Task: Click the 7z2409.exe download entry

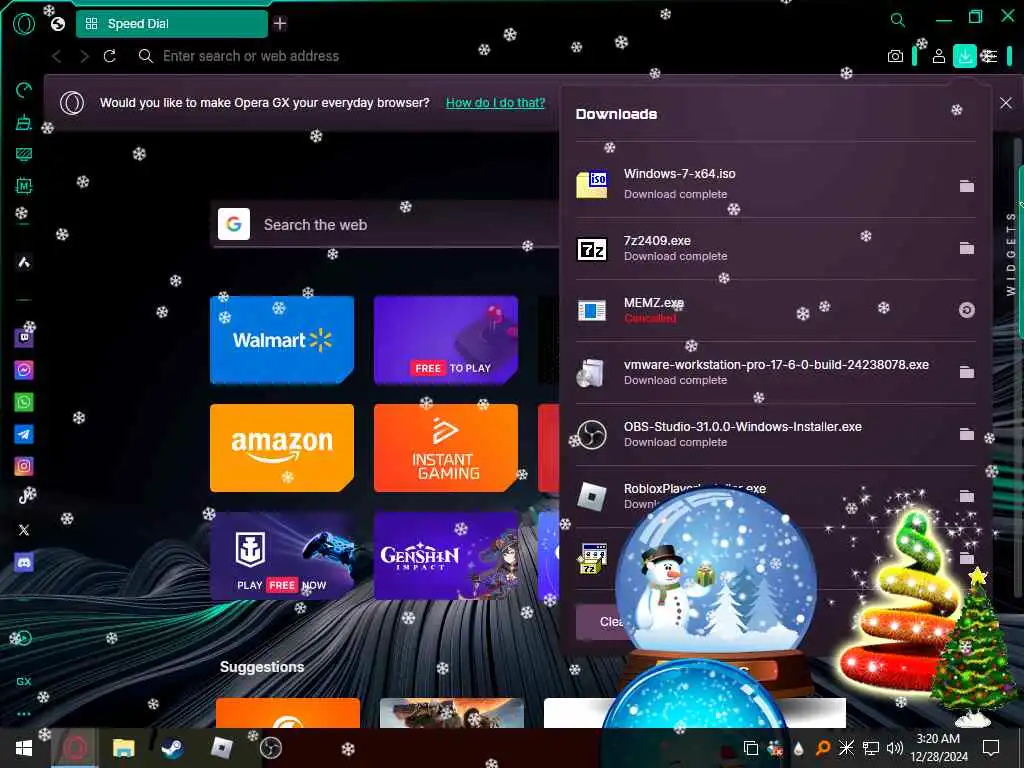Action: 775,248
